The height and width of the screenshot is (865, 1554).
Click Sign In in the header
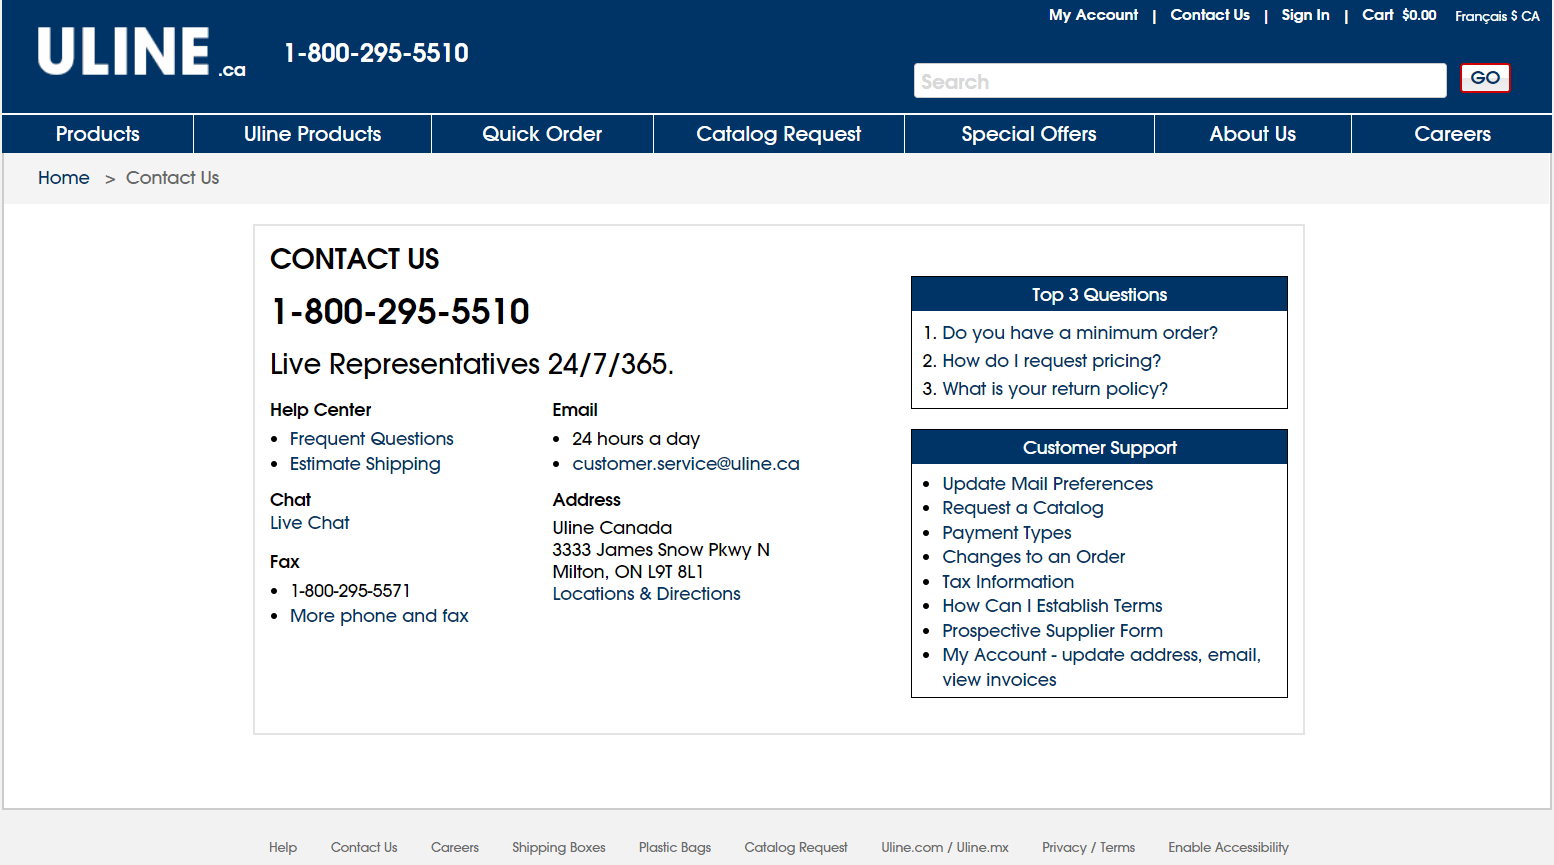click(x=1305, y=15)
